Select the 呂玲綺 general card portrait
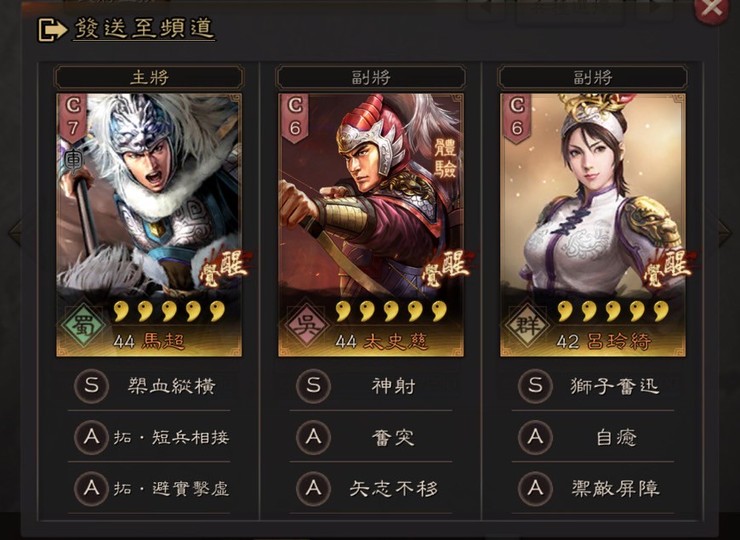740x540 pixels. coord(593,225)
